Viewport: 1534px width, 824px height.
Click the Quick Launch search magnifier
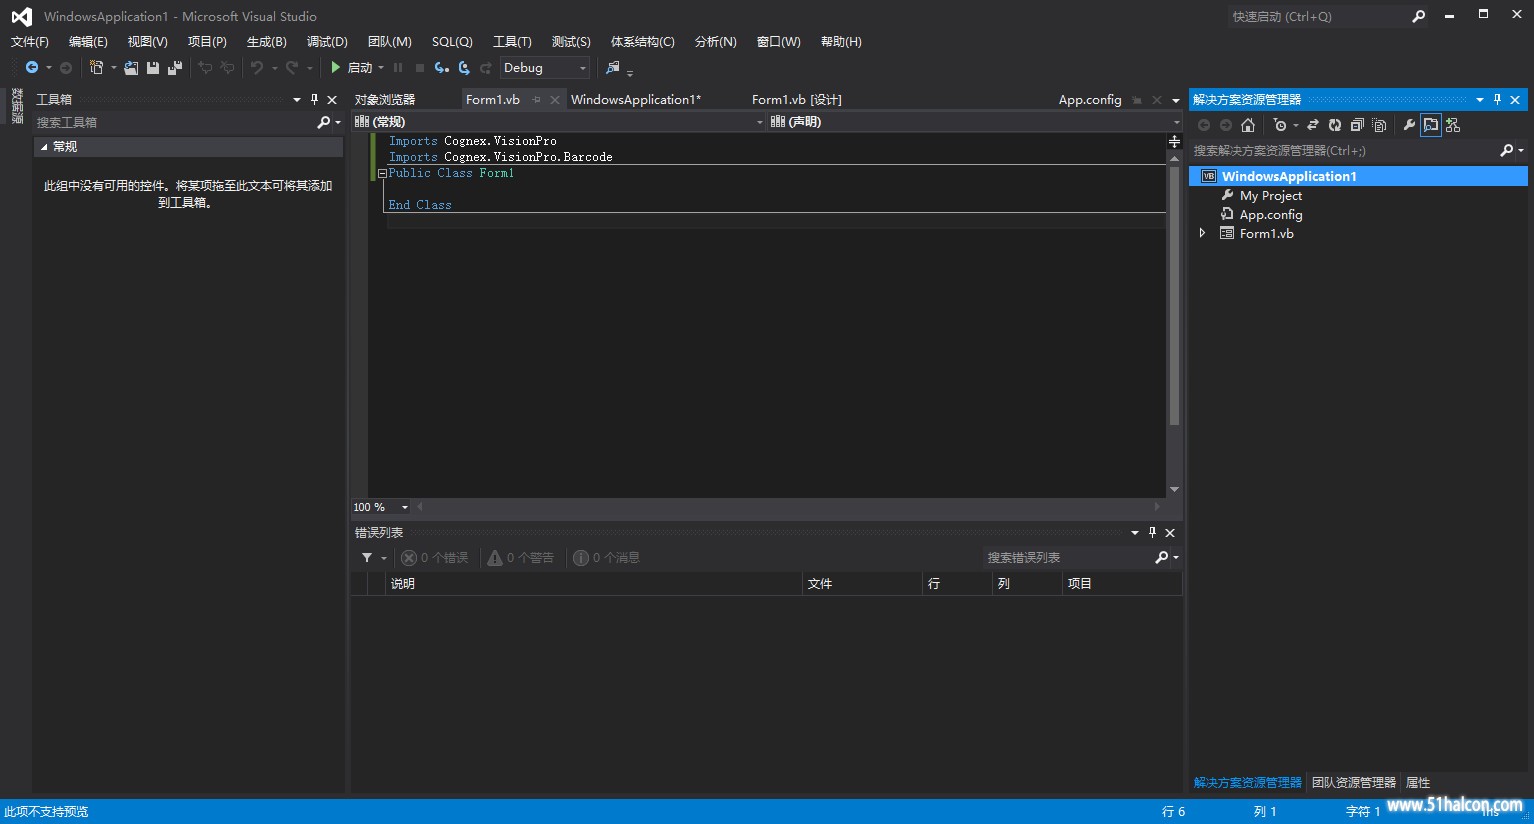click(x=1419, y=16)
